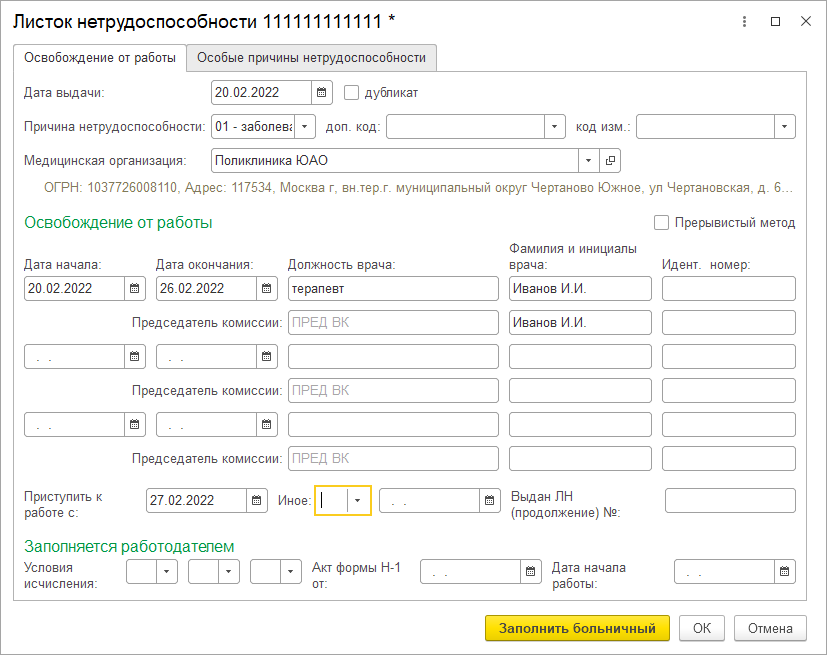The height and width of the screenshot is (655, 827).
Task: Click doctor name field in терапевт row
Action: (580, 288)
